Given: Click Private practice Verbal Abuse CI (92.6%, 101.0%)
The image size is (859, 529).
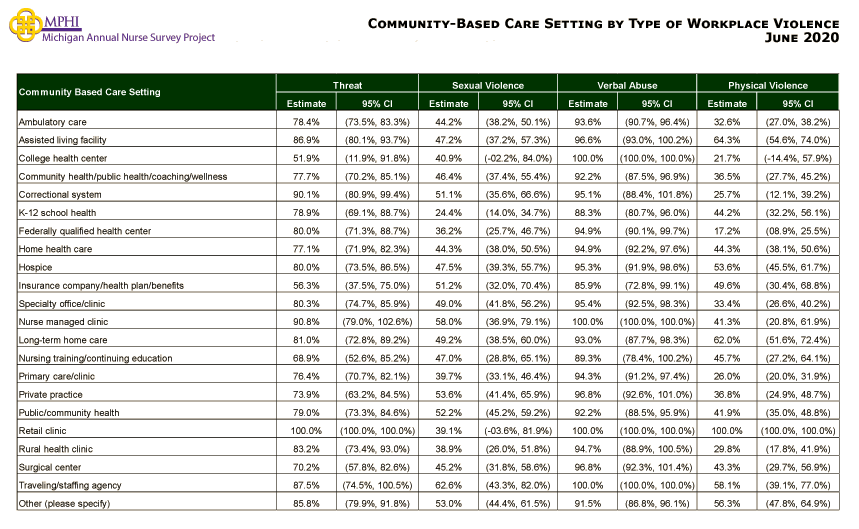Looking at the screenshot, I should [x=657, y=394].
